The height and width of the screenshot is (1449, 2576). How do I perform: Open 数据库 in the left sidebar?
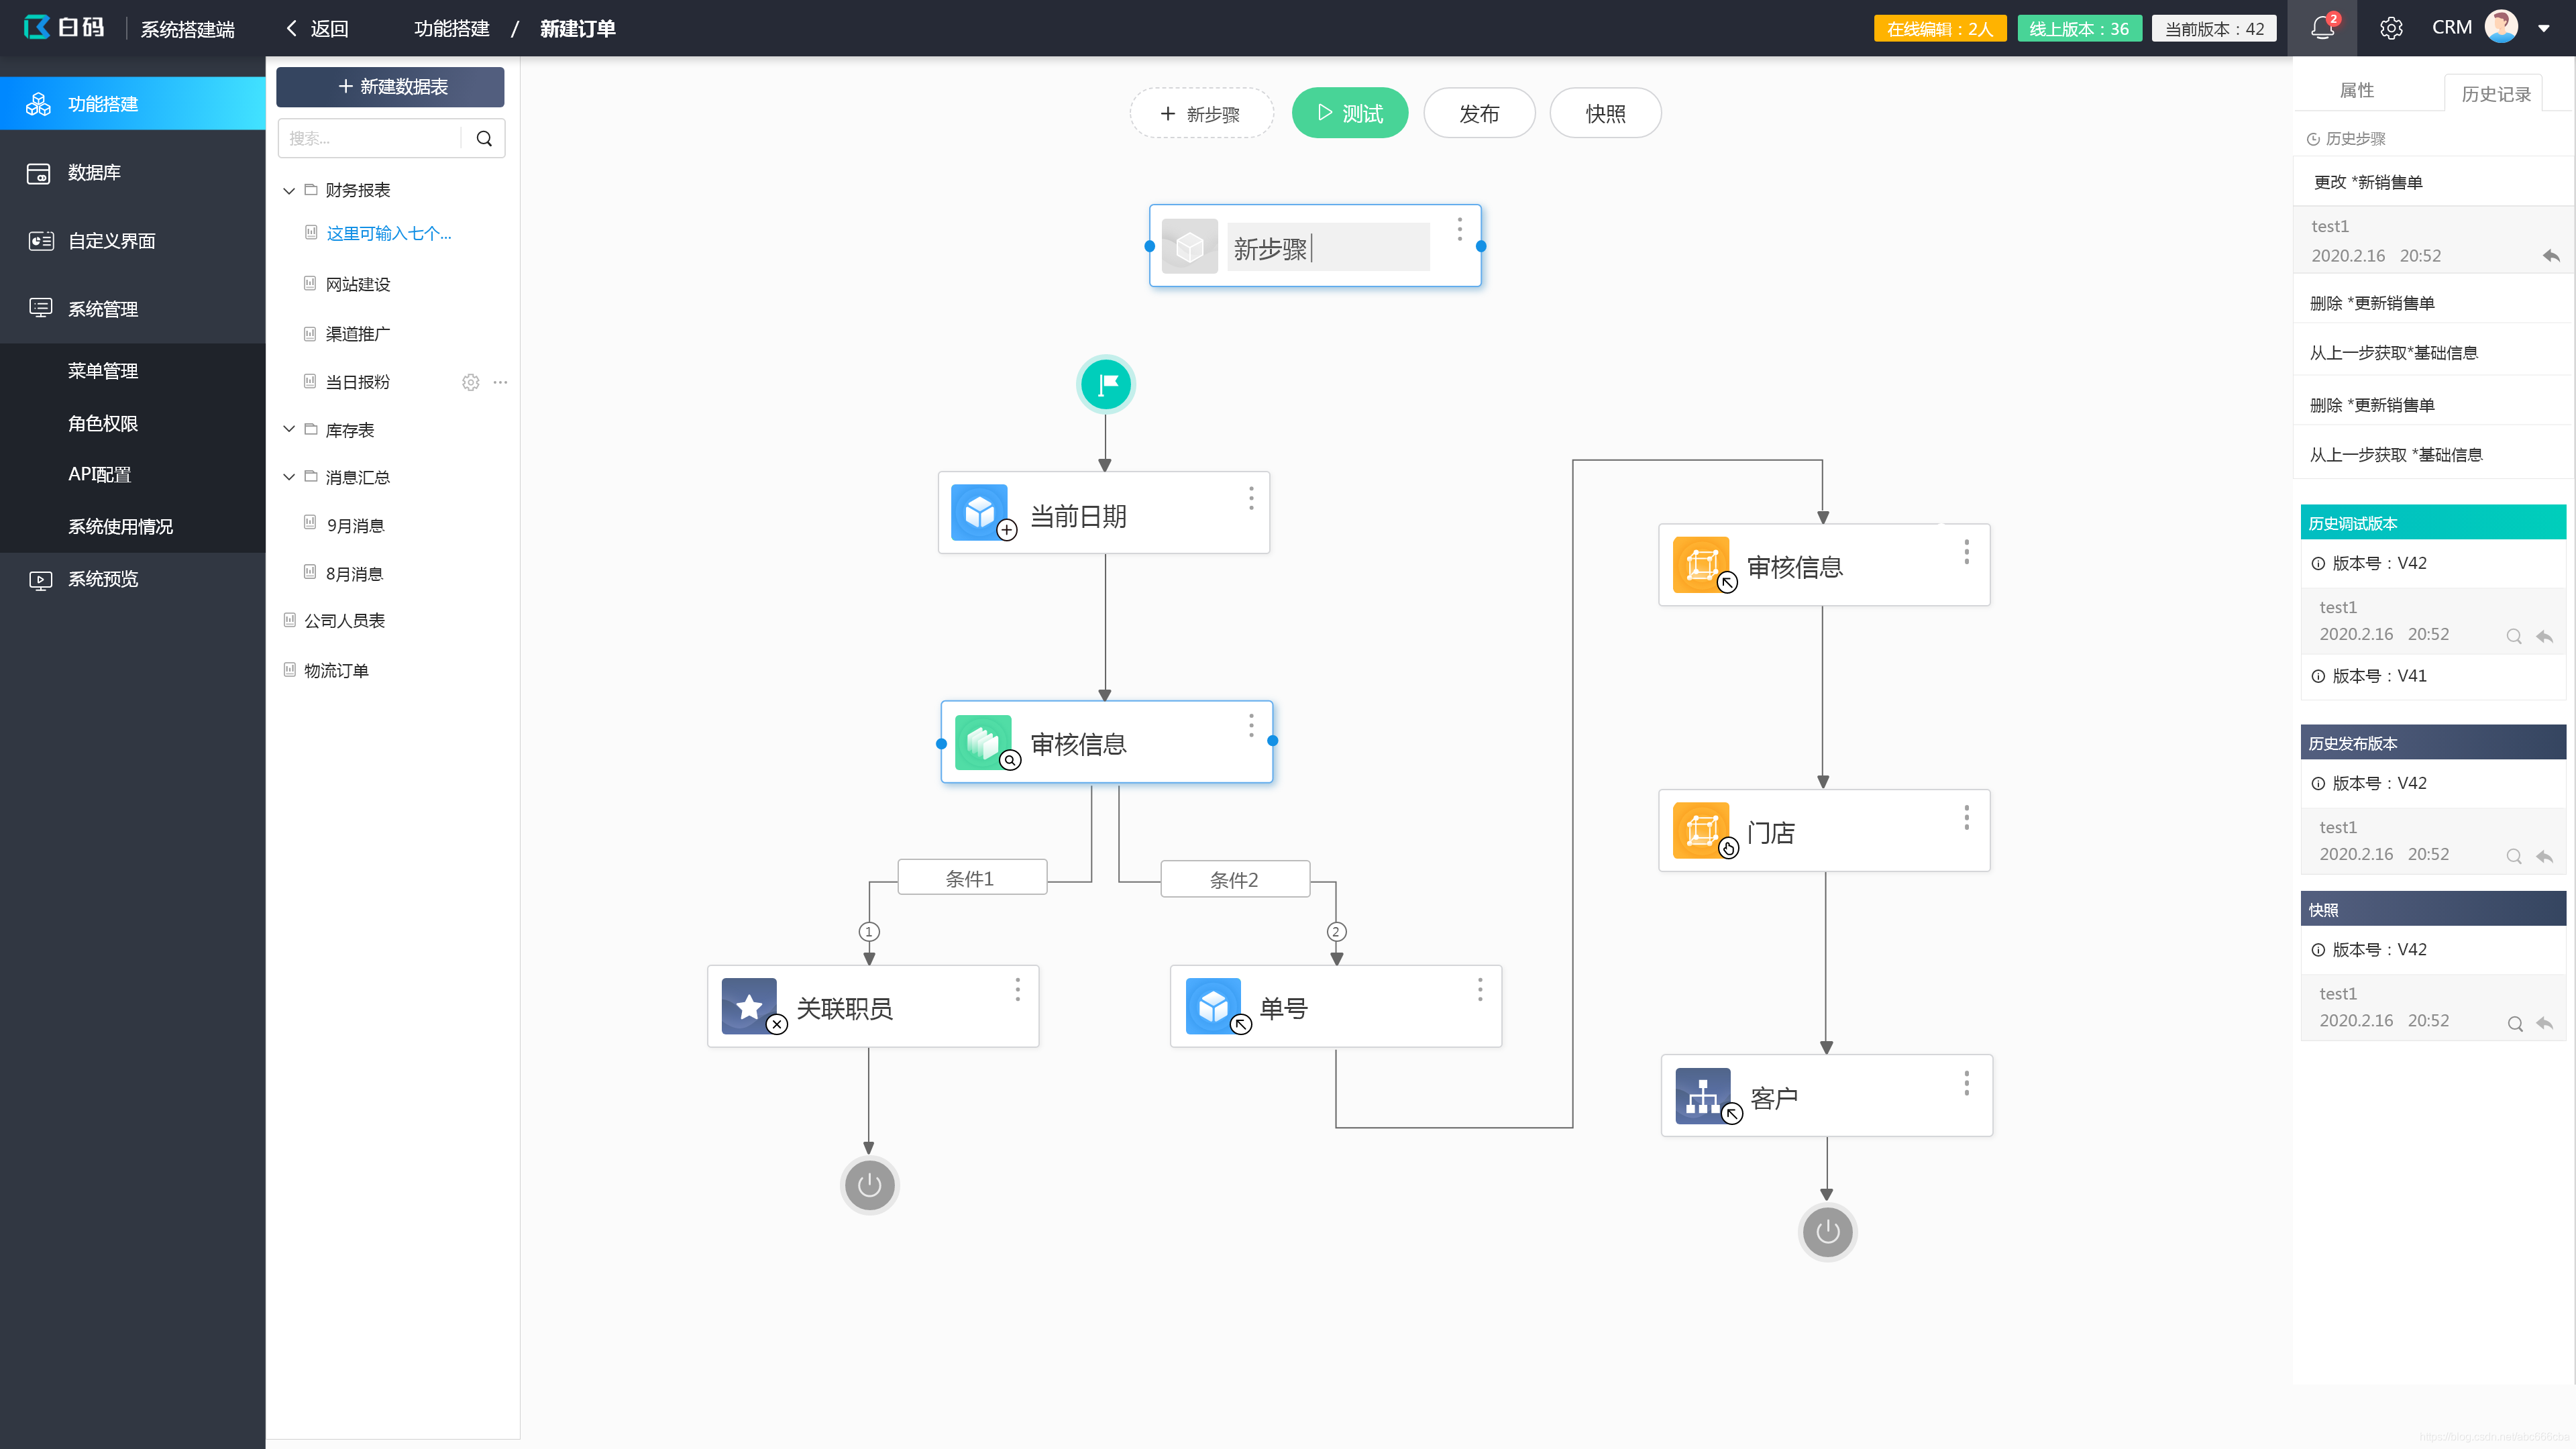coord(94,172)
